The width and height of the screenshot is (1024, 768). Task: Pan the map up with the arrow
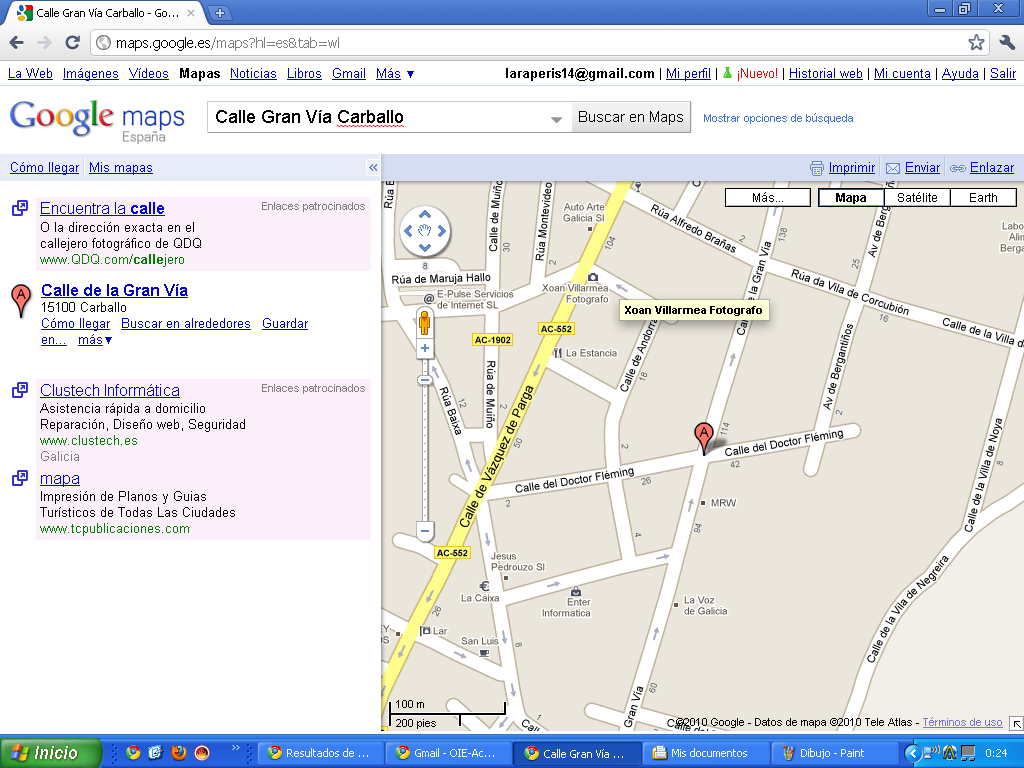[424, 214]
